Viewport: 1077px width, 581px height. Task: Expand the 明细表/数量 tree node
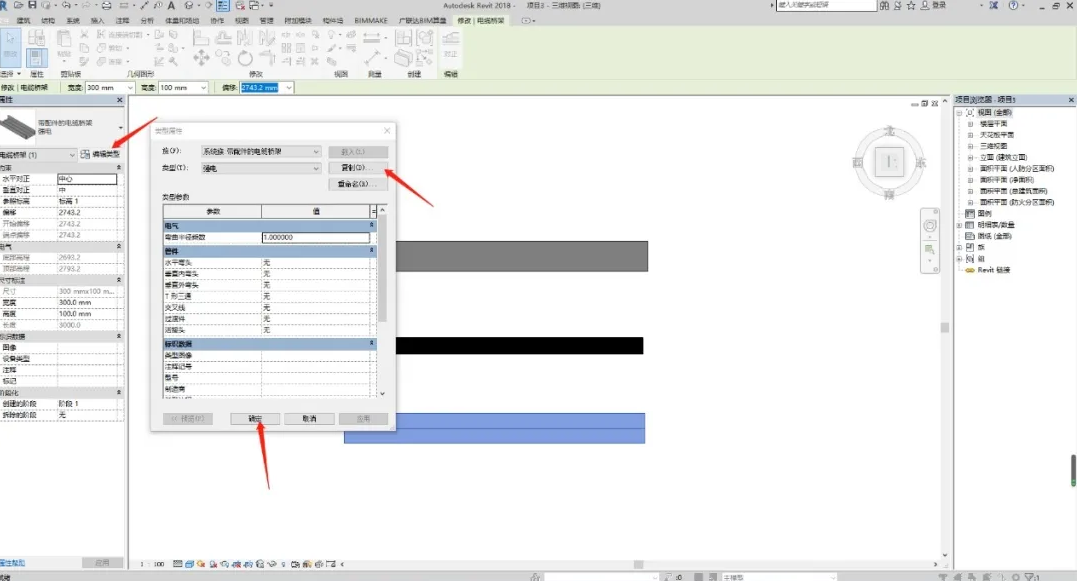click(960, 225)
